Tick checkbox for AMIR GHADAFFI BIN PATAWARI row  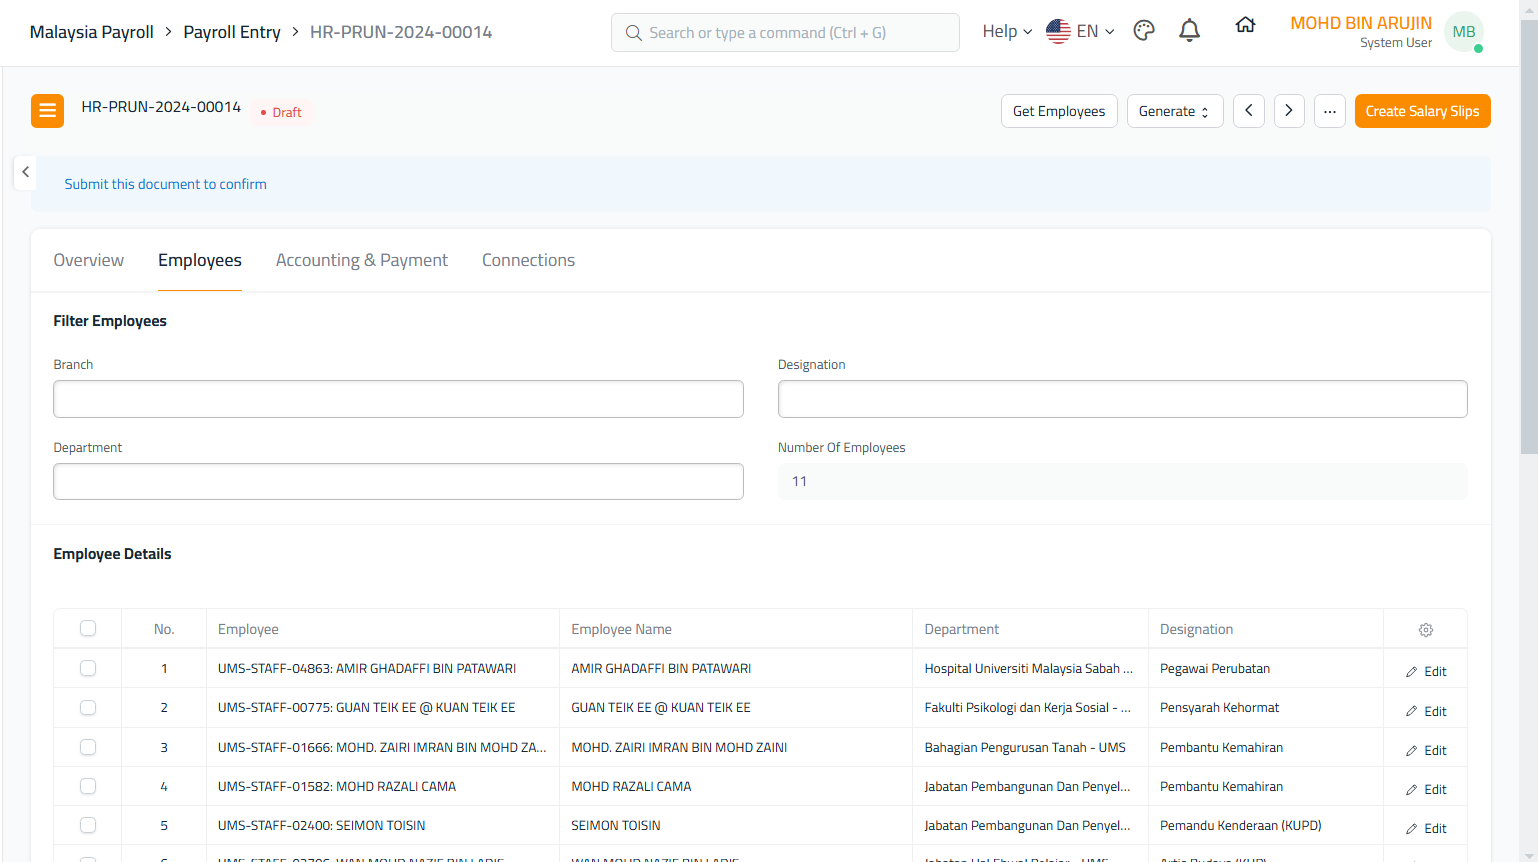88,668
